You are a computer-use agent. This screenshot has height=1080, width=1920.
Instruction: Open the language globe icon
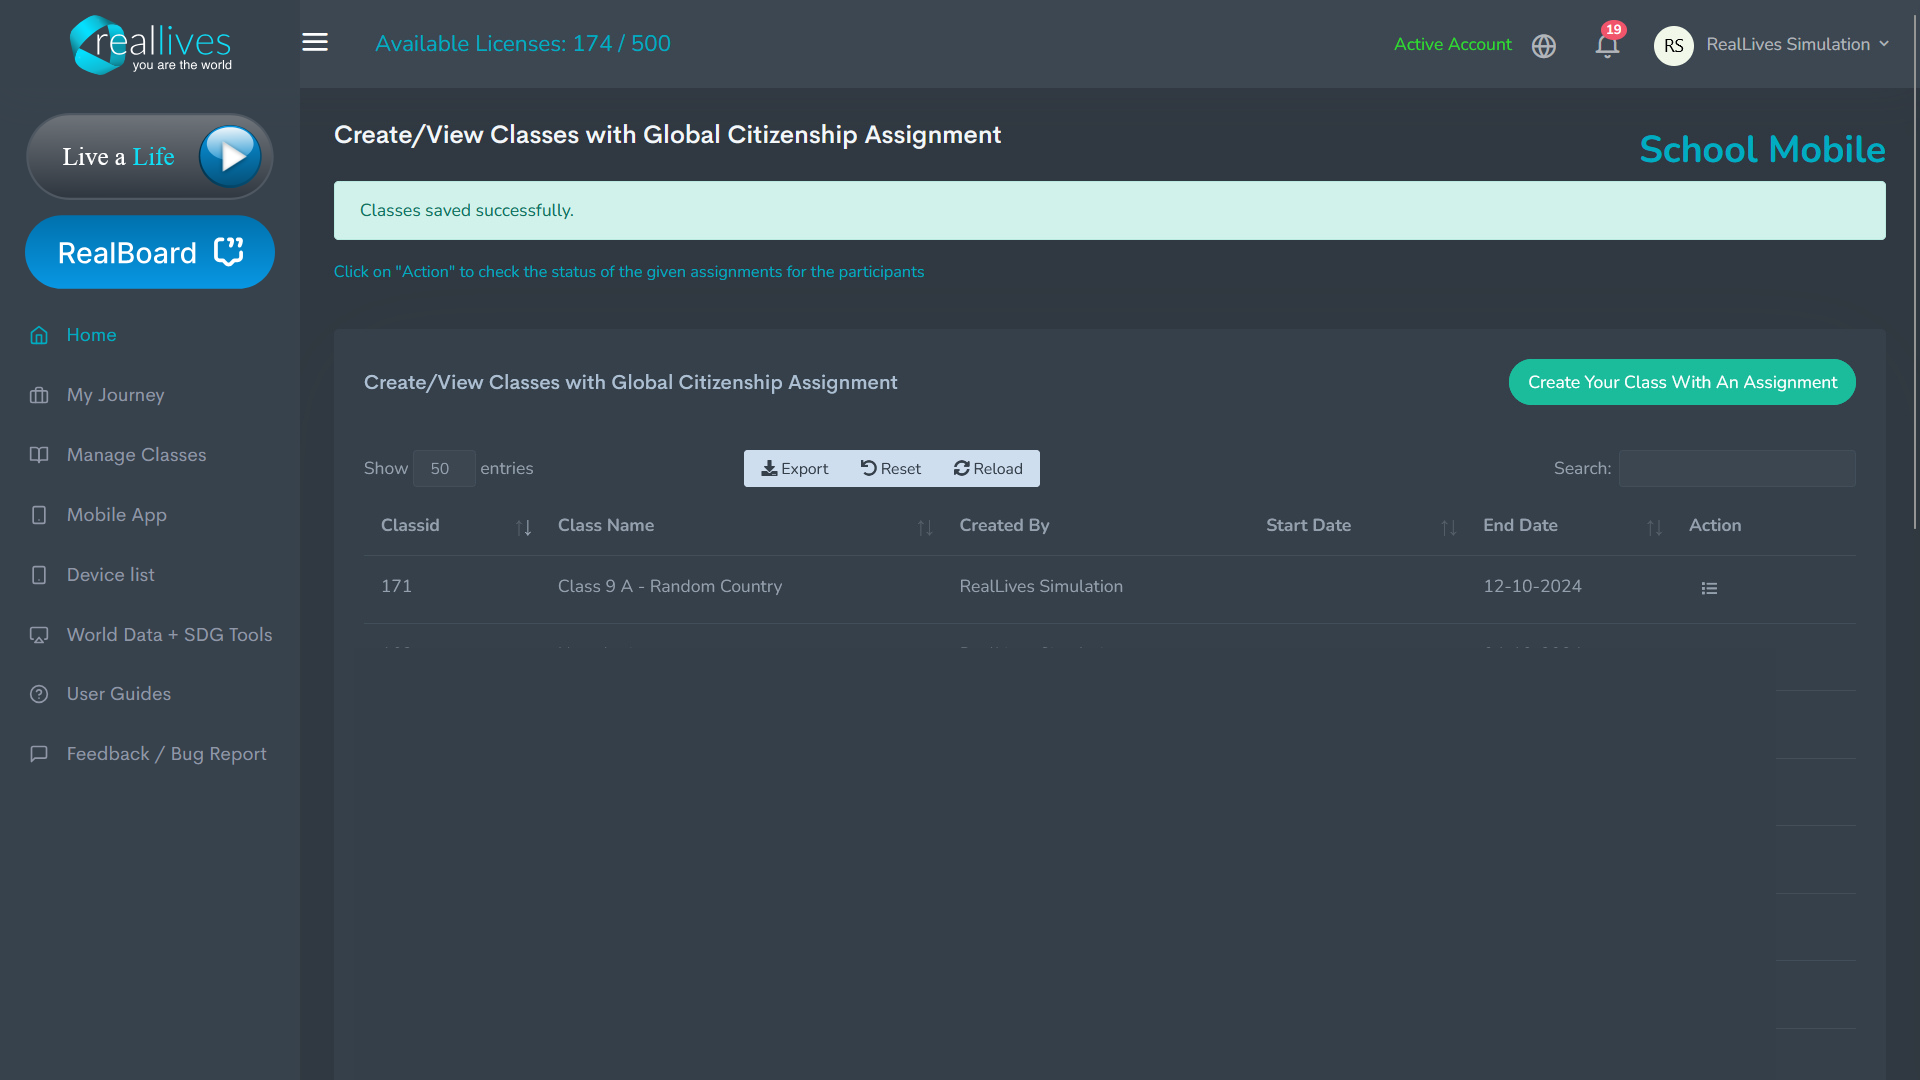click(x=1544, y=46)
